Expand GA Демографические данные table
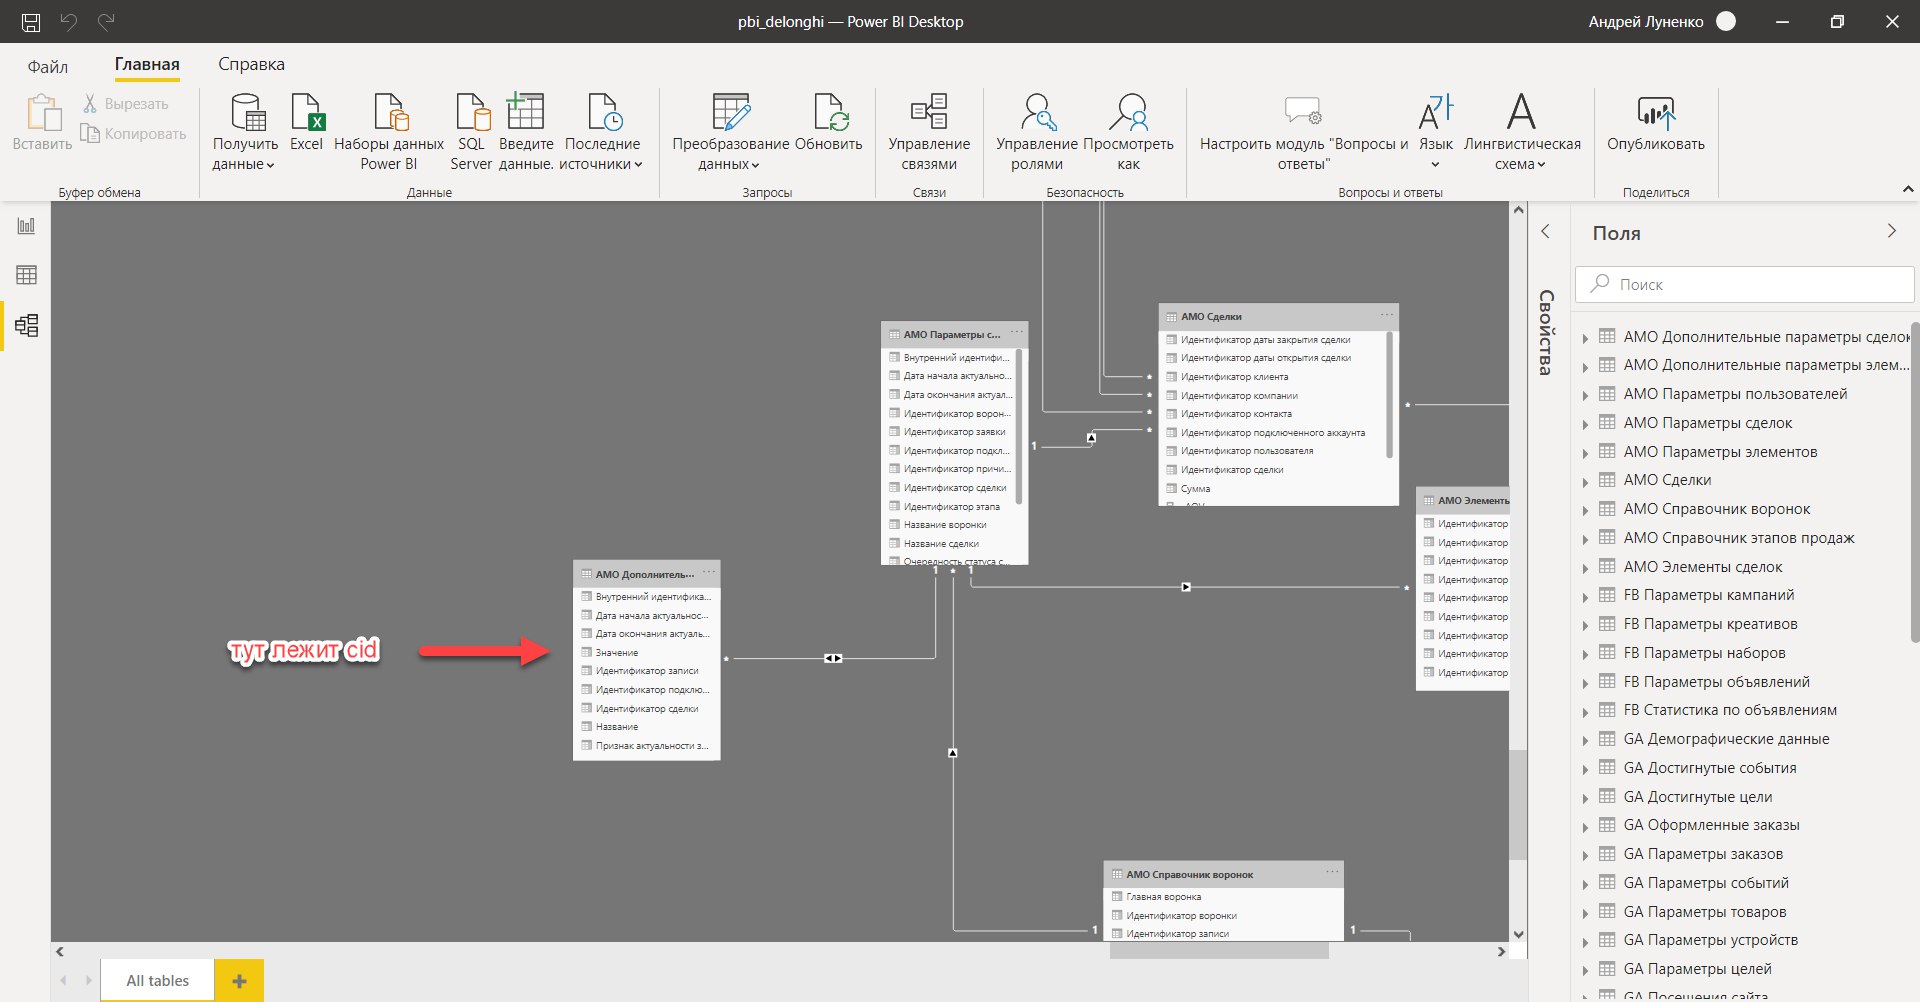Viewport: 1920px width, 1002px height. [x=1585, y=741]
